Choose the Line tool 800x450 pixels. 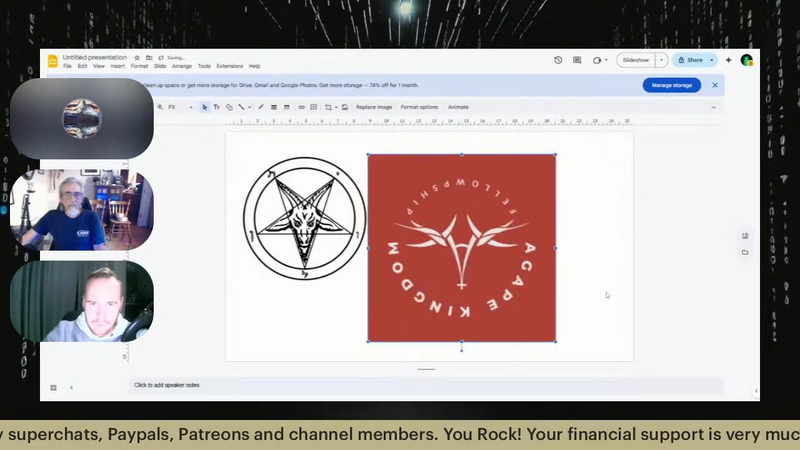[x=241, y=107]
